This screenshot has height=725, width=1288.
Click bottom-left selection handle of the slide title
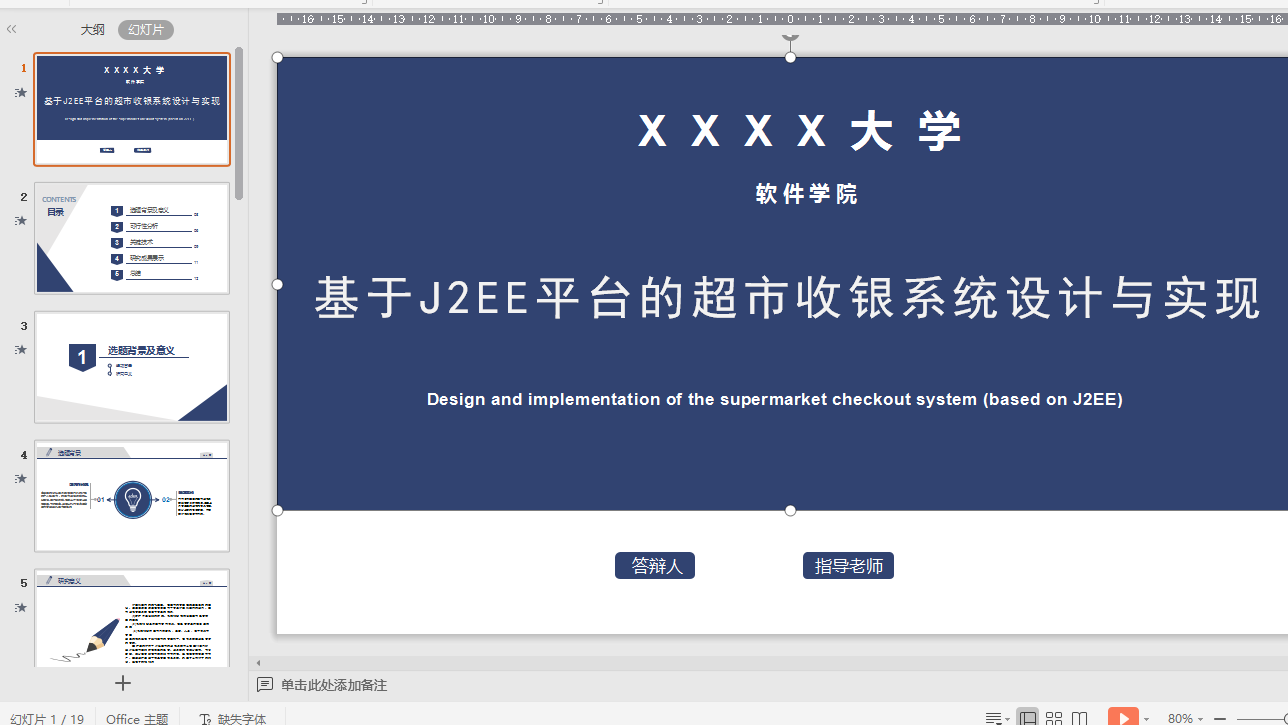point(278,510)
